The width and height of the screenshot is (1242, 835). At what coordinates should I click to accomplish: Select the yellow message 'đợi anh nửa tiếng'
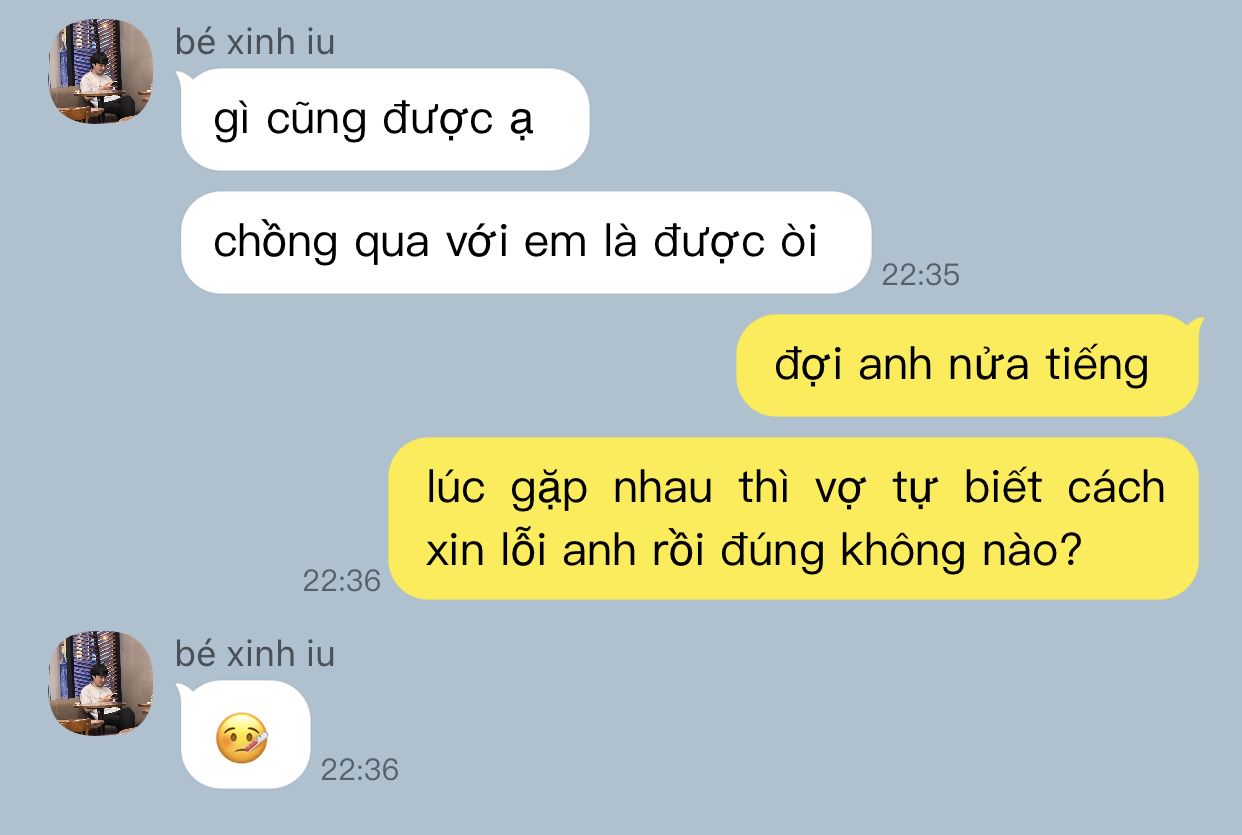pos(967,365)
